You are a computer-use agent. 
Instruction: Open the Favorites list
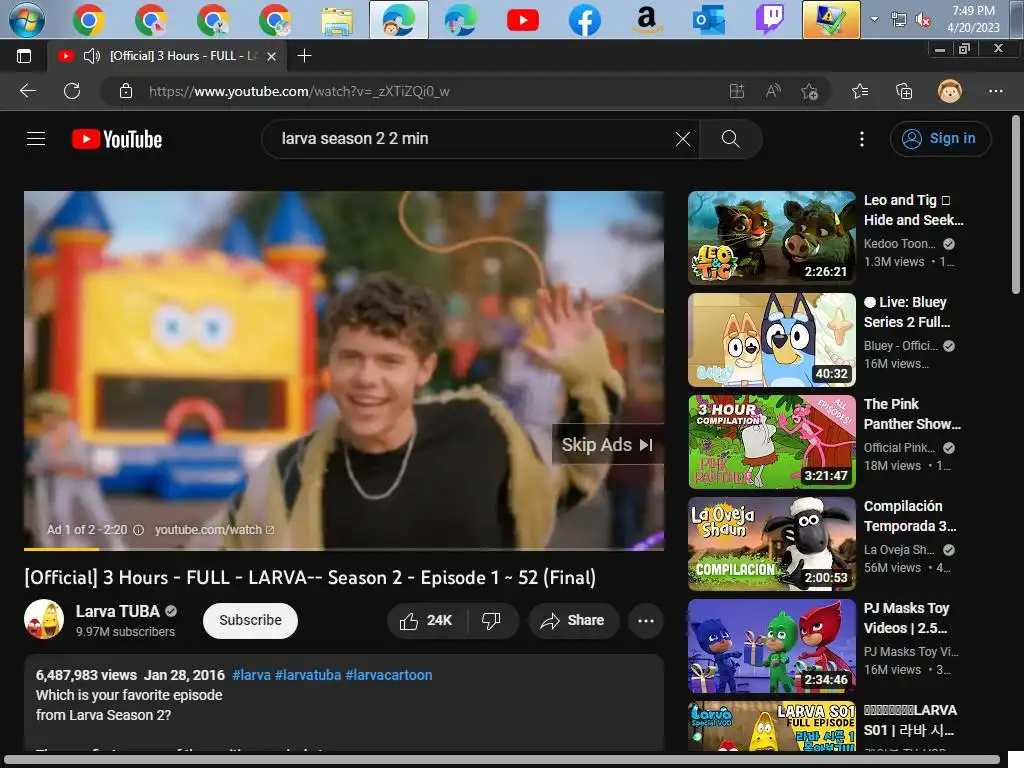(860, 91)
